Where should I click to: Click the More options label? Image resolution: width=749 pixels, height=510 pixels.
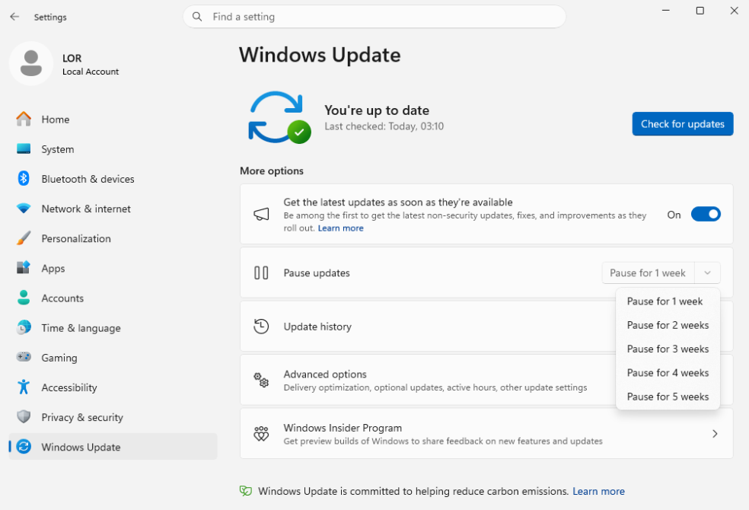pyautogui.click(x=272, y=171)
